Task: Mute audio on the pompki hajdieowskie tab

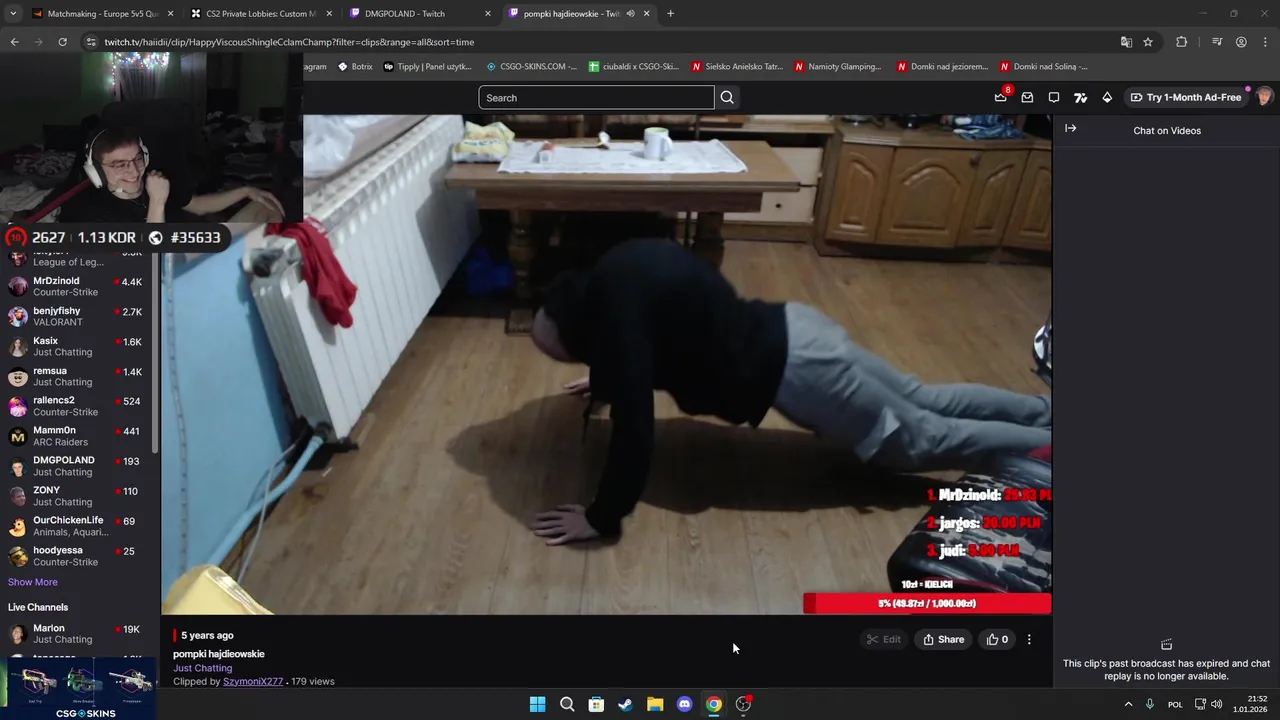Action: (630, 14)
